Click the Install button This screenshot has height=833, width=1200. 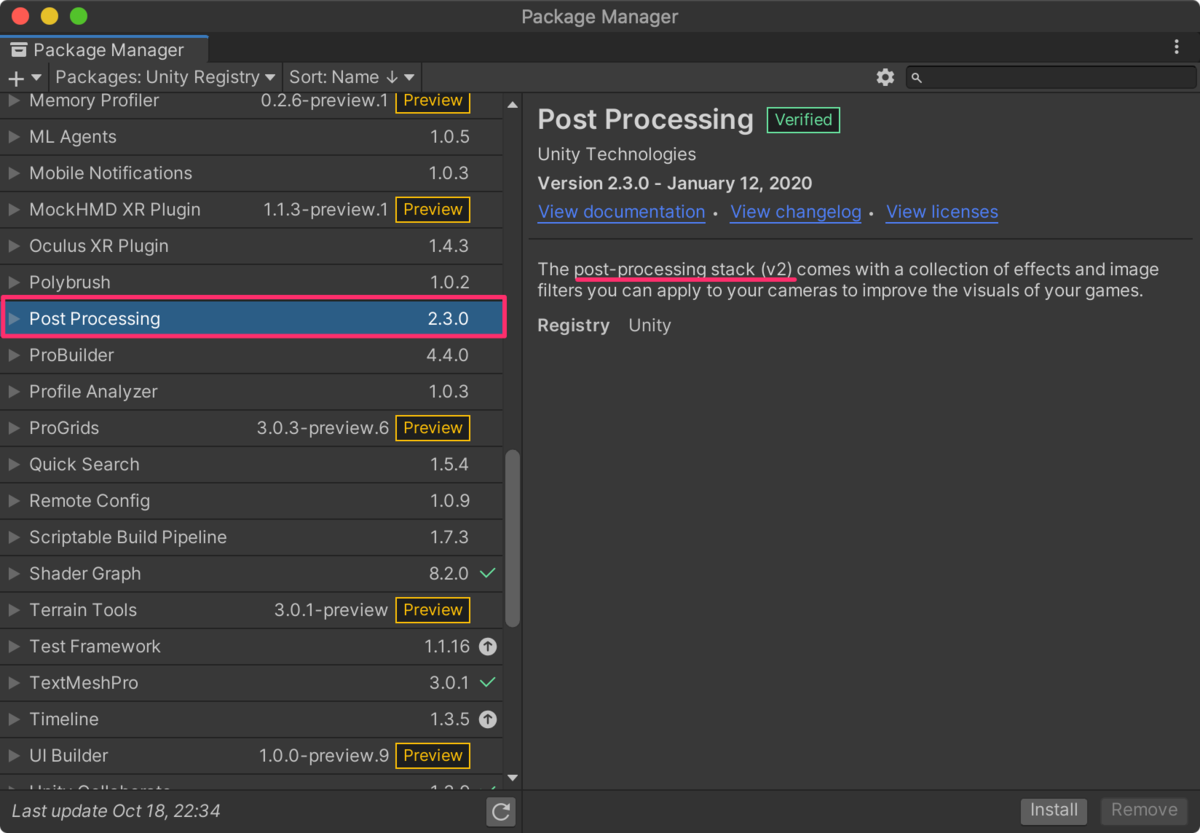coord(1055,810)
